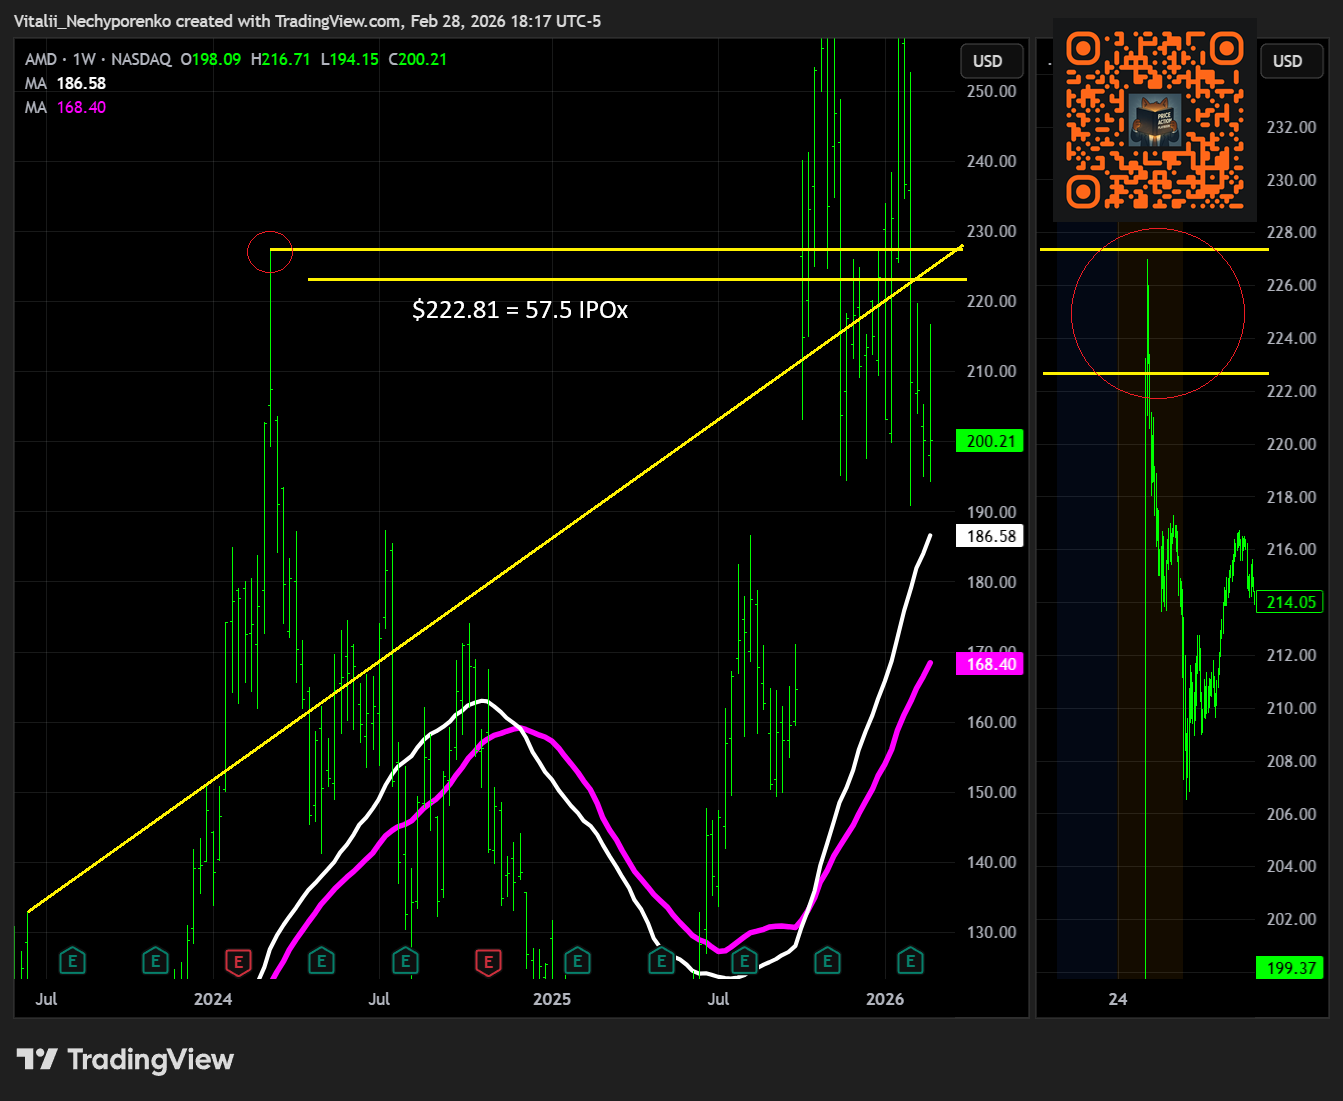Click the green 200.21 last-price axis tag
Image resolution: width=1343 pixels, height=1101 pixels.
point(990,441)
